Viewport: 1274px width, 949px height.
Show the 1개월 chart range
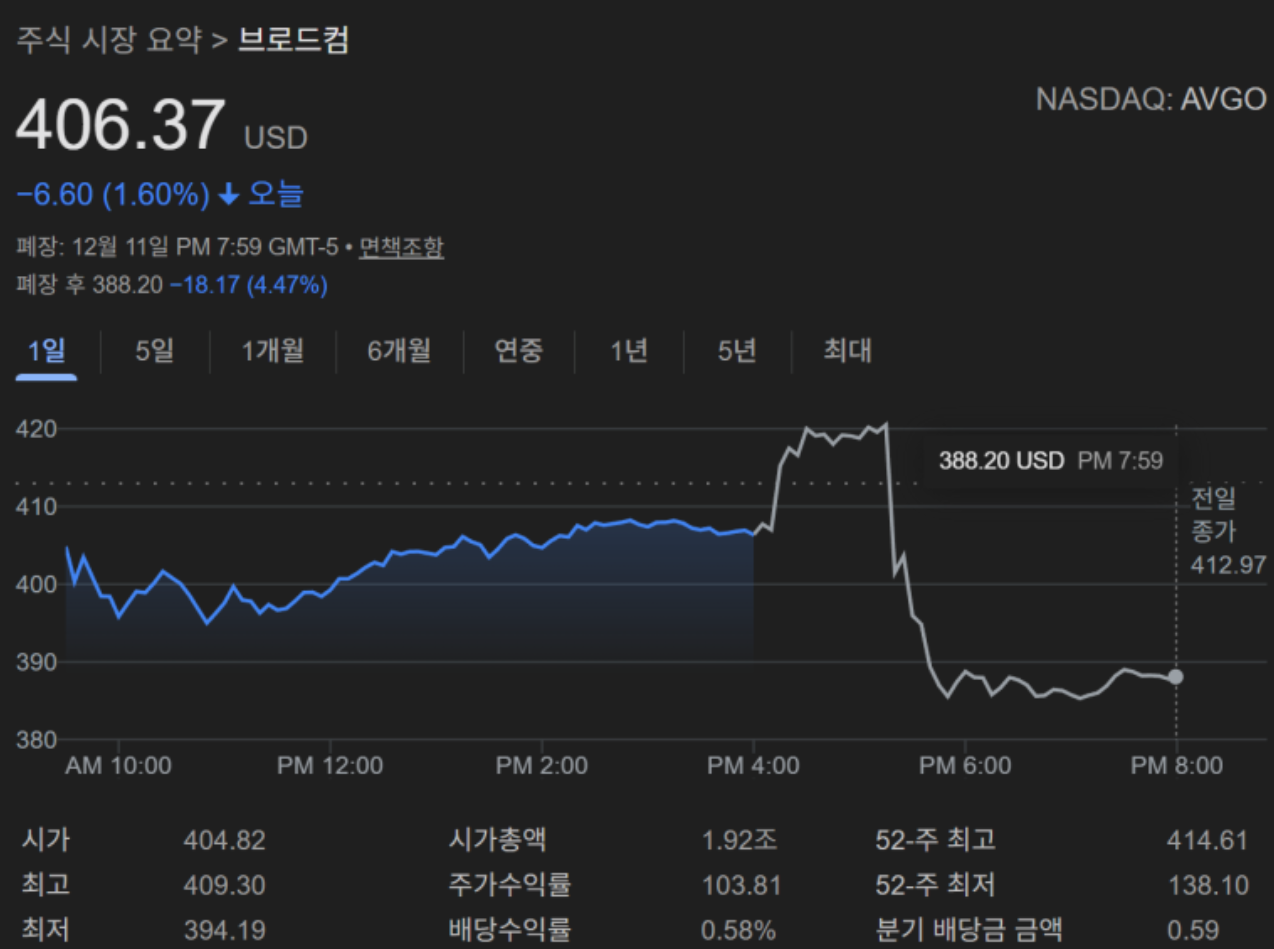point(273,351)
